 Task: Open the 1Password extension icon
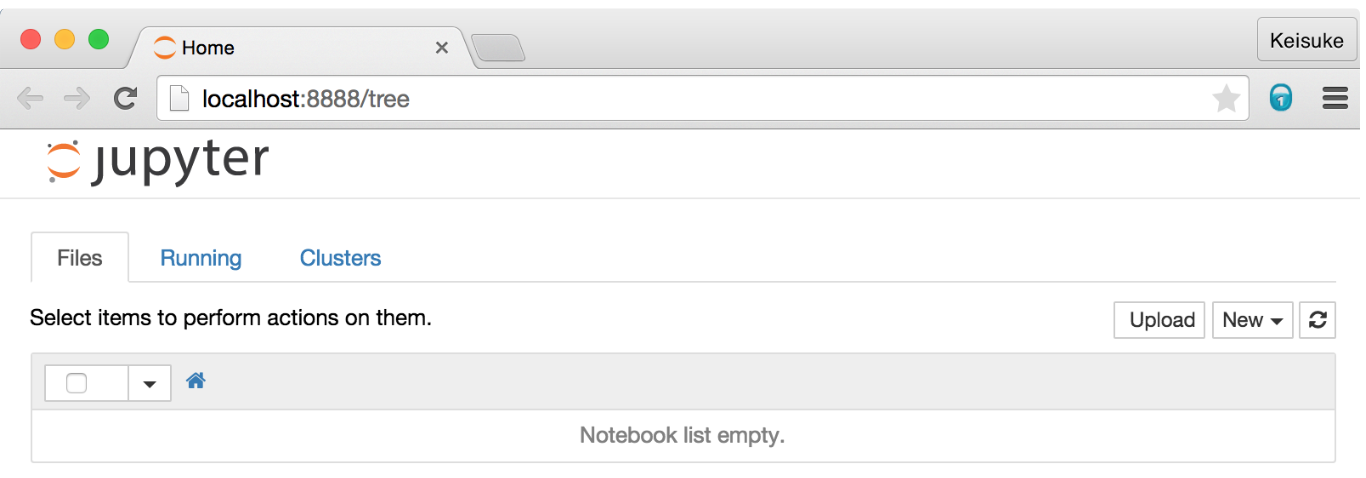point(1281,98)
